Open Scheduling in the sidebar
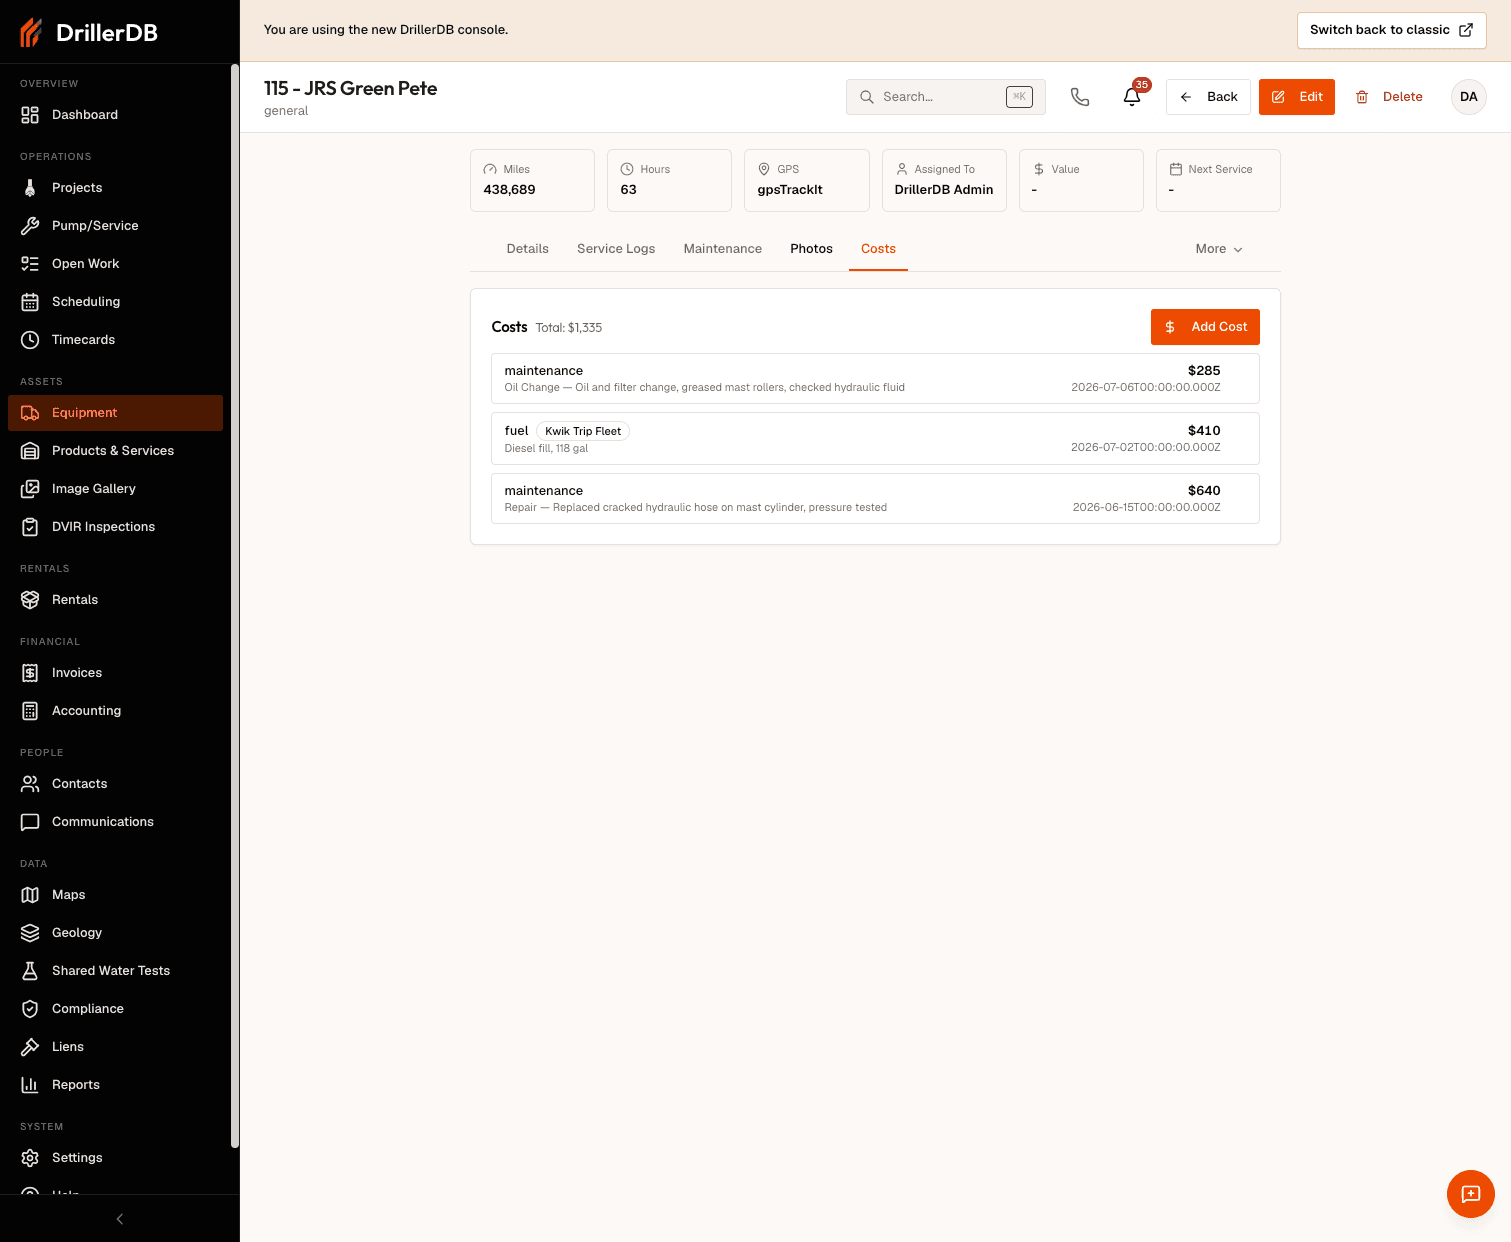The width and height of the screenshot is (1511, 1242). coord(115,302)
